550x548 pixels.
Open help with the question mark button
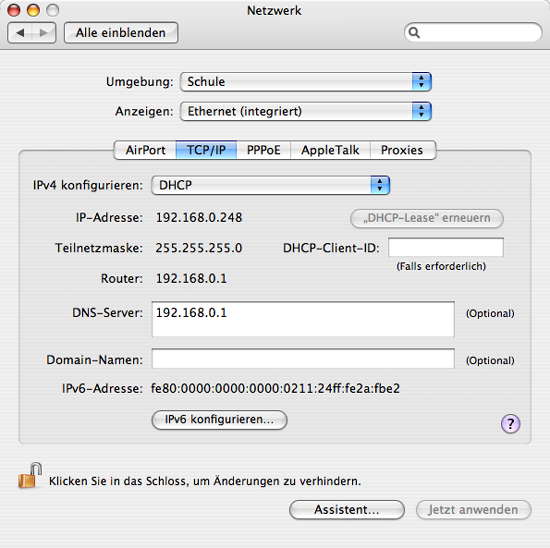tap(510, 423)
